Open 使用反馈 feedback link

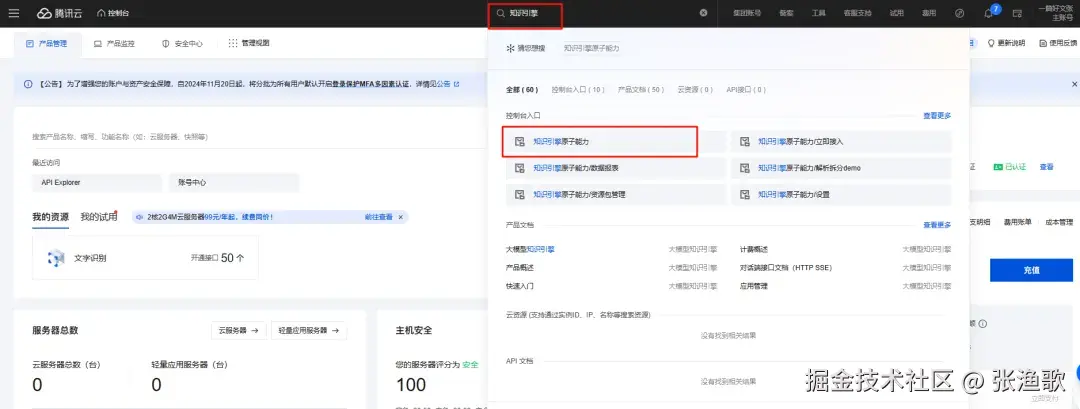point(1057,43)
